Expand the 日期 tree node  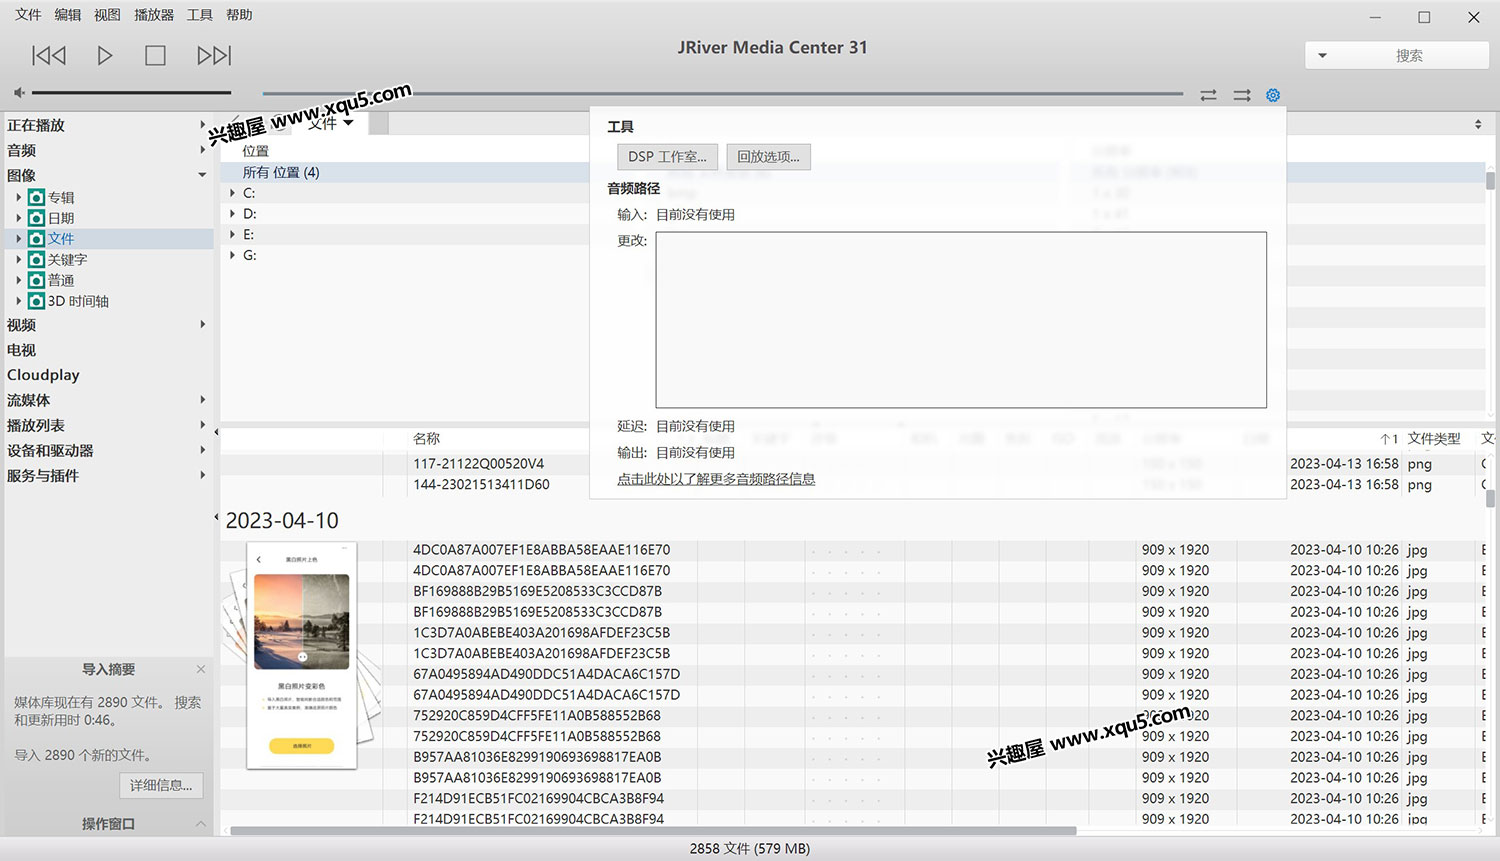coord(18,218)
